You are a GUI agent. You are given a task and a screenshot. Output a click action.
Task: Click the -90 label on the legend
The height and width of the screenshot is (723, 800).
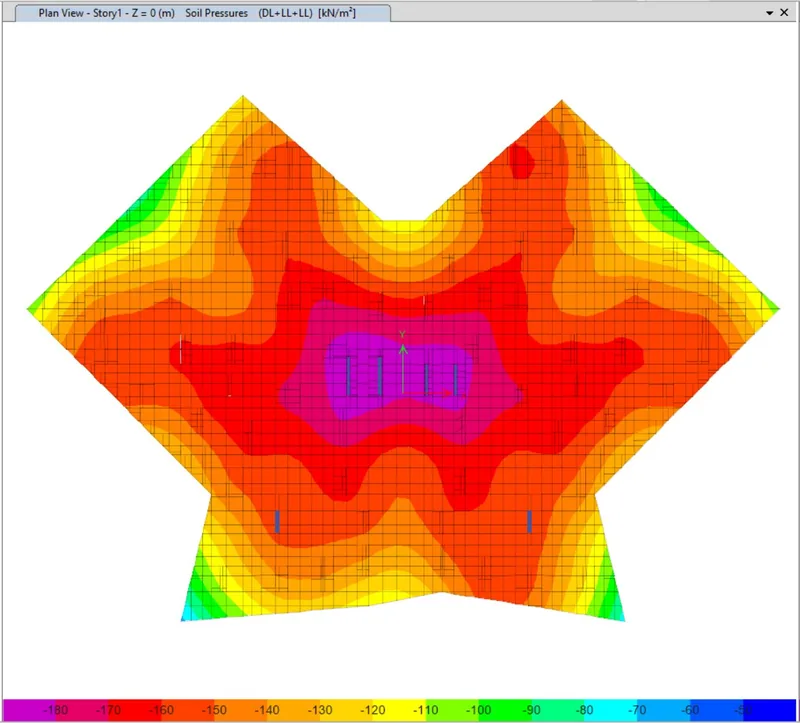click(531, 710)
